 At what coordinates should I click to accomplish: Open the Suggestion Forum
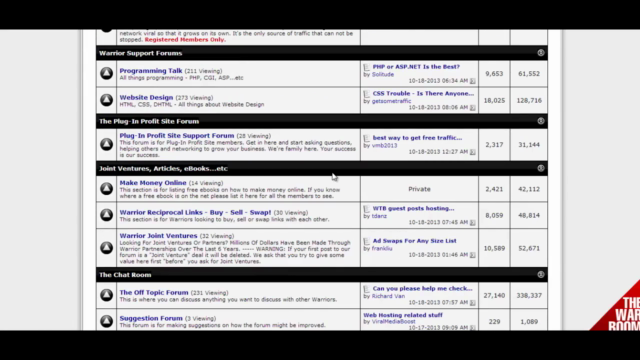click(151, 318)
